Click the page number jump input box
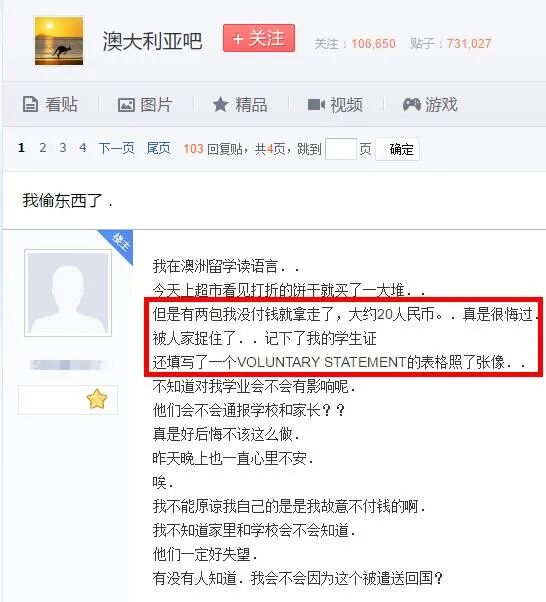The height and width of the screenshot is (602, 546). click(341, 149)
